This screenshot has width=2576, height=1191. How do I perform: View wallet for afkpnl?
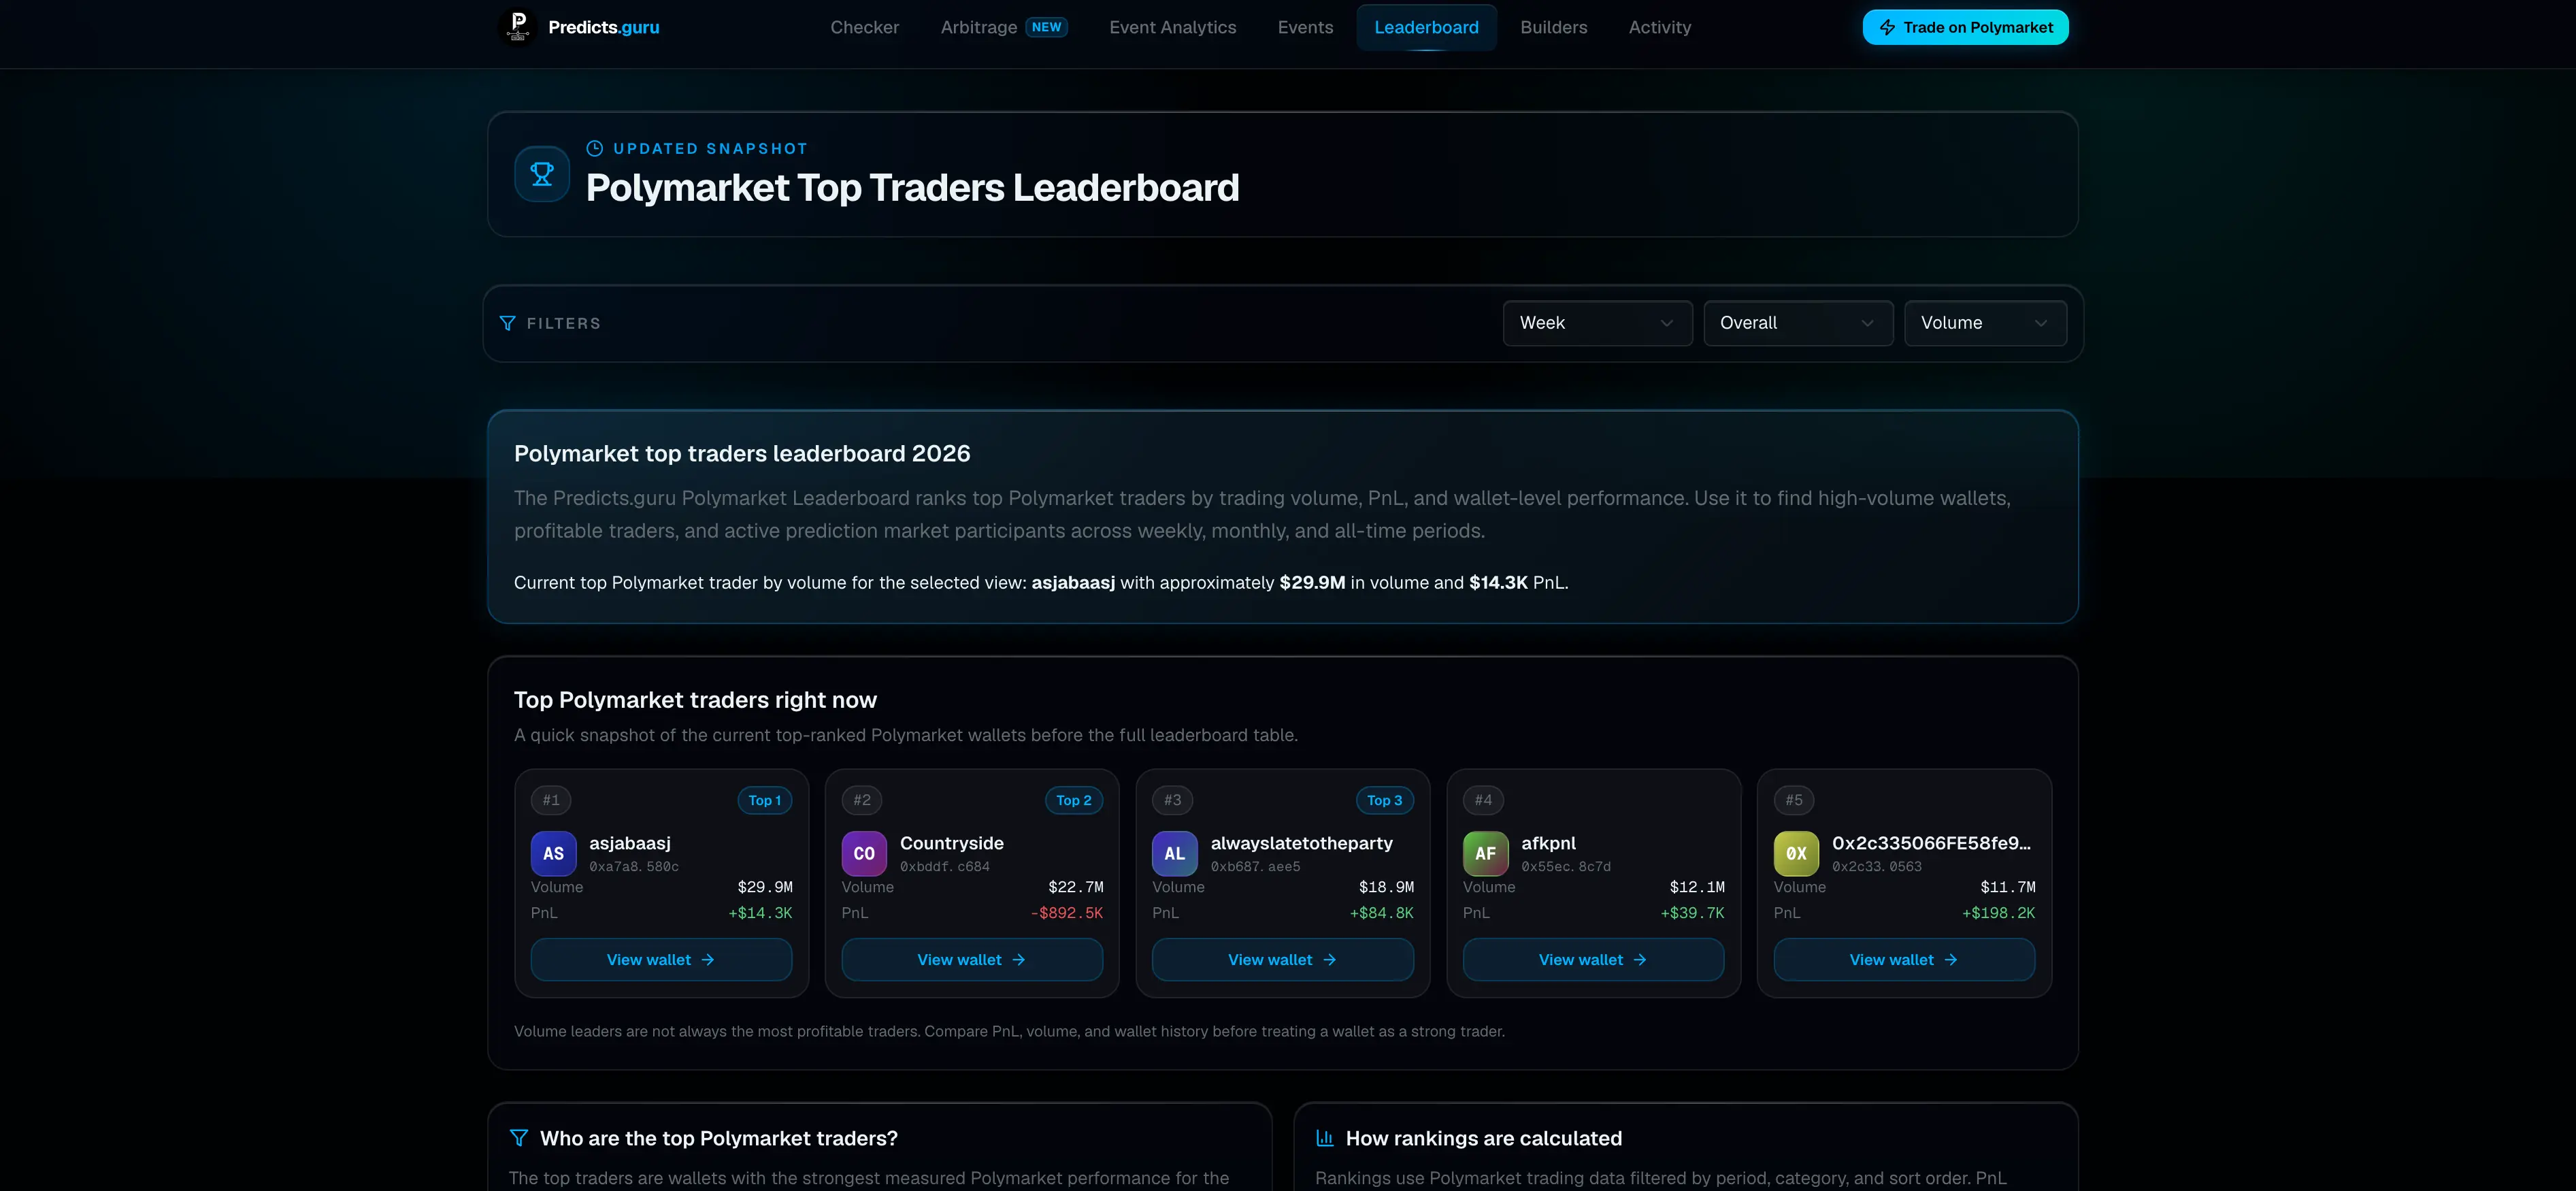(1593, 959)
